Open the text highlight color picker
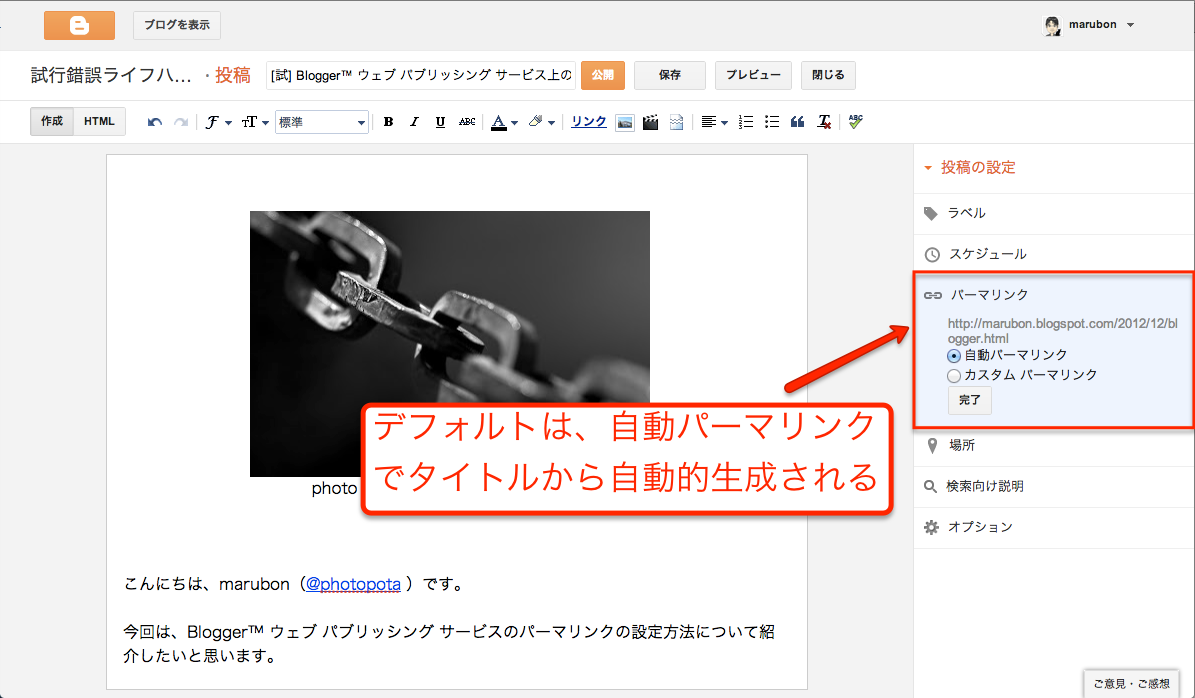Image resolution: width=1195 pixels, height=698 pixels. [x=541, y=122]
